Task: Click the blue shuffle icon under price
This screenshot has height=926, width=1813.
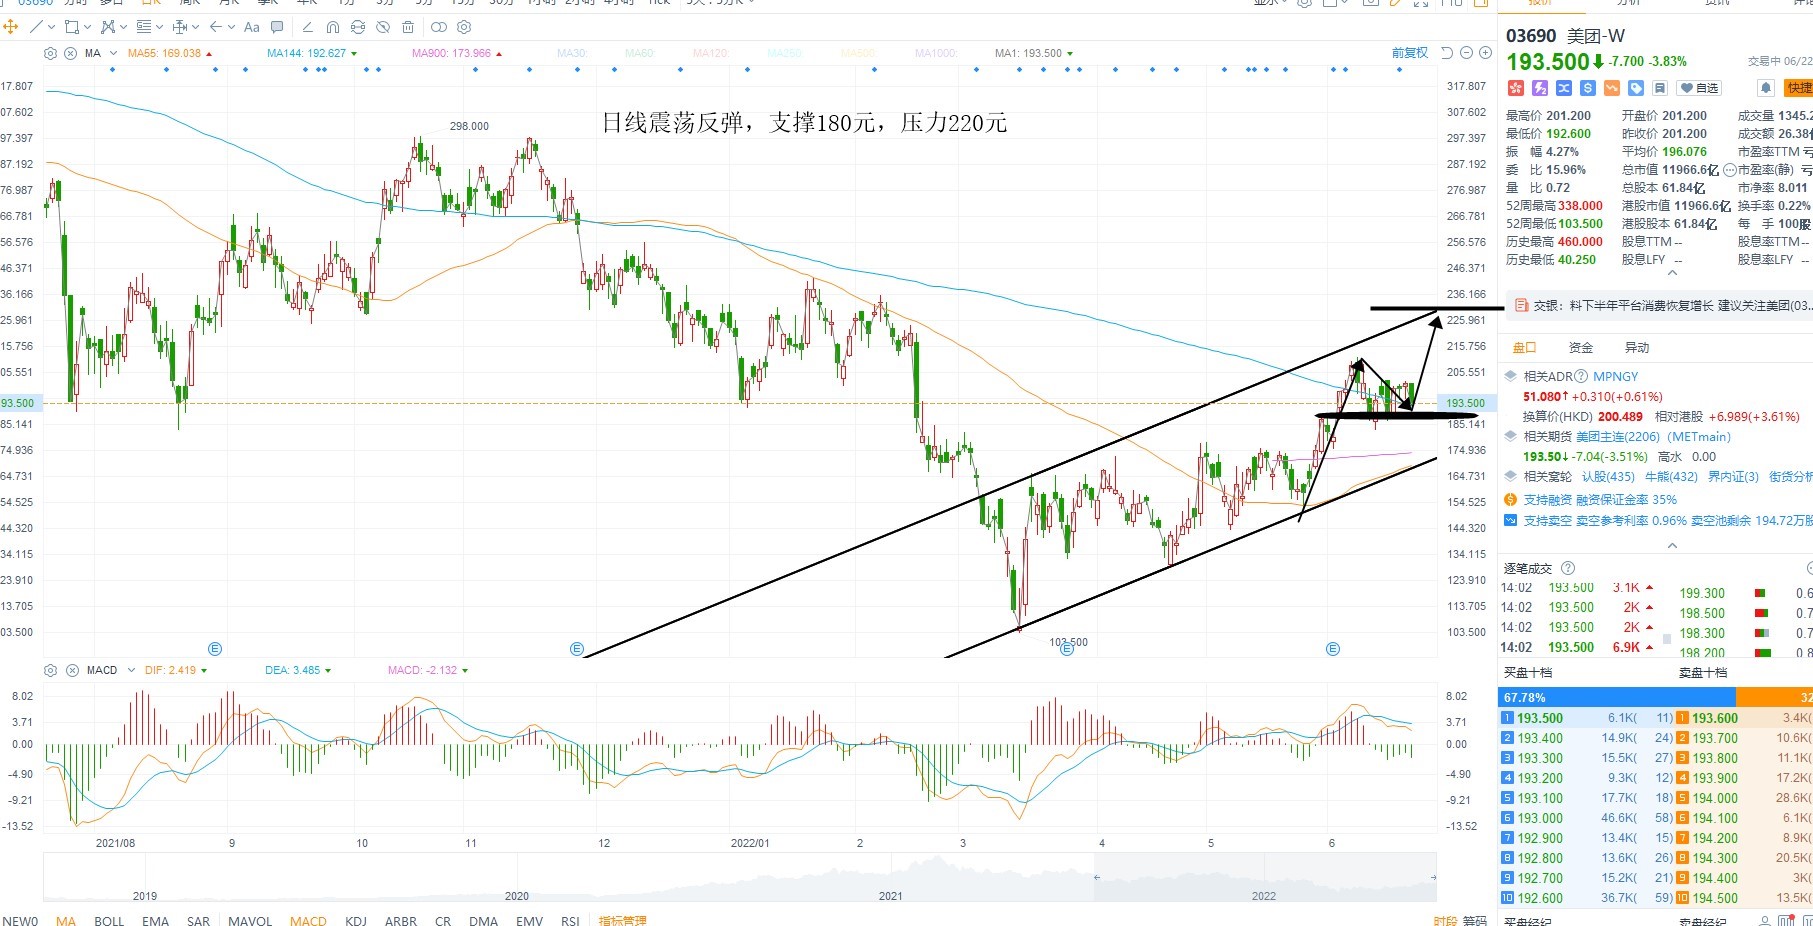Action: 1564,88
